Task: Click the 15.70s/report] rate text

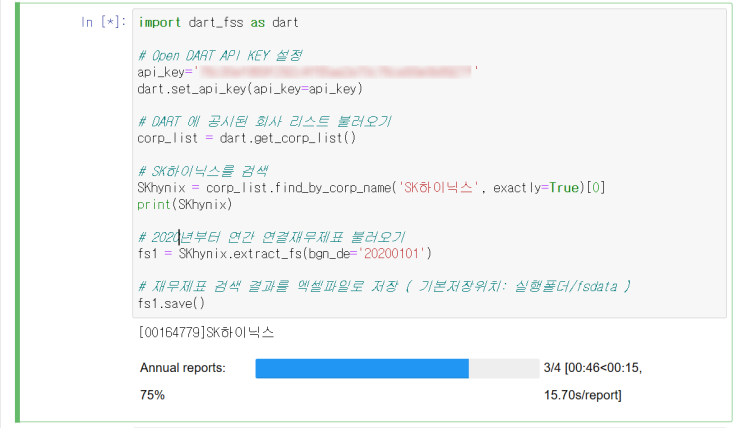Action: tap(582, 395)
